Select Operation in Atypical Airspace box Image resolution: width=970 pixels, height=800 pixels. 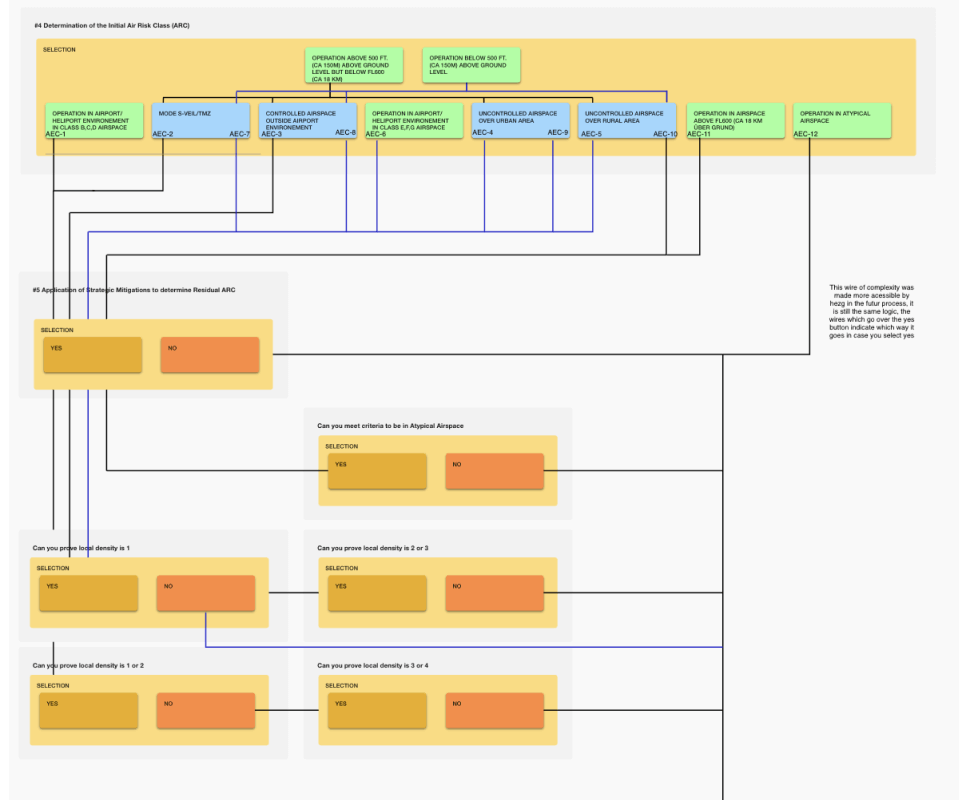pos(842,121)
